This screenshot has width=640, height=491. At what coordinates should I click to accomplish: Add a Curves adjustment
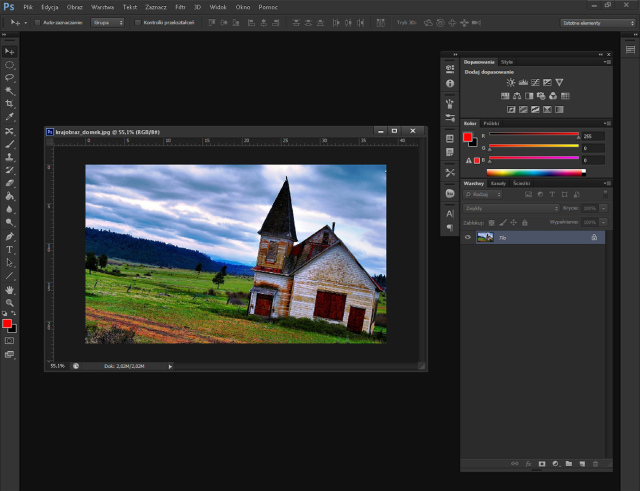tap(535, 82)
